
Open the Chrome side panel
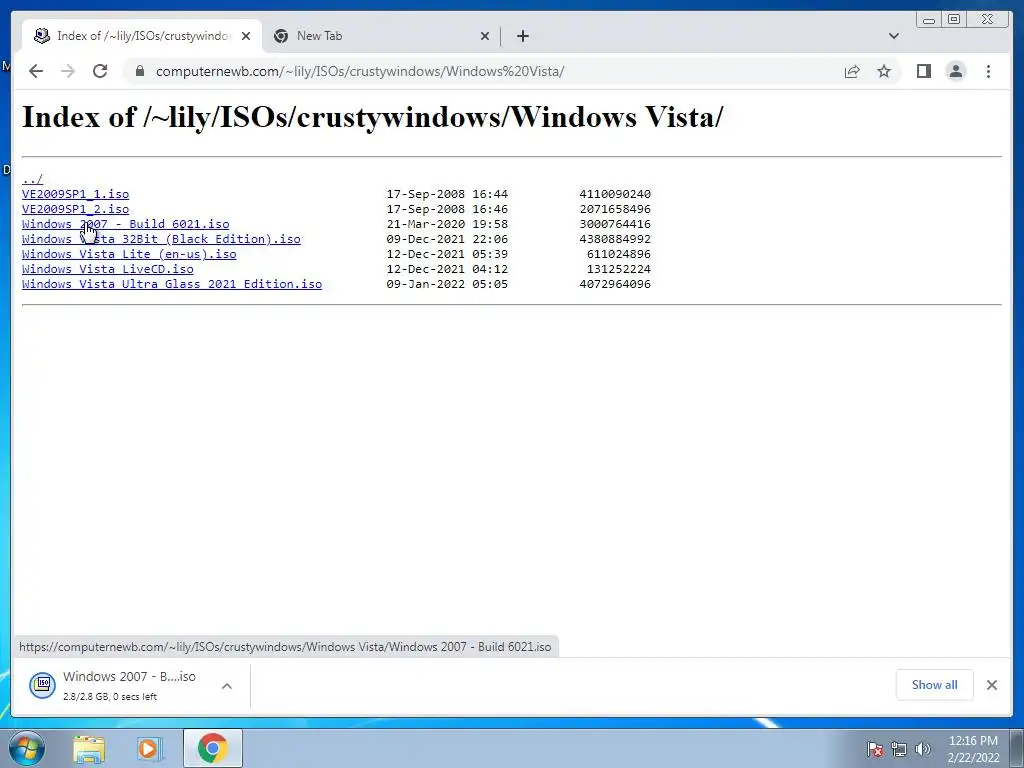point(923,71)
